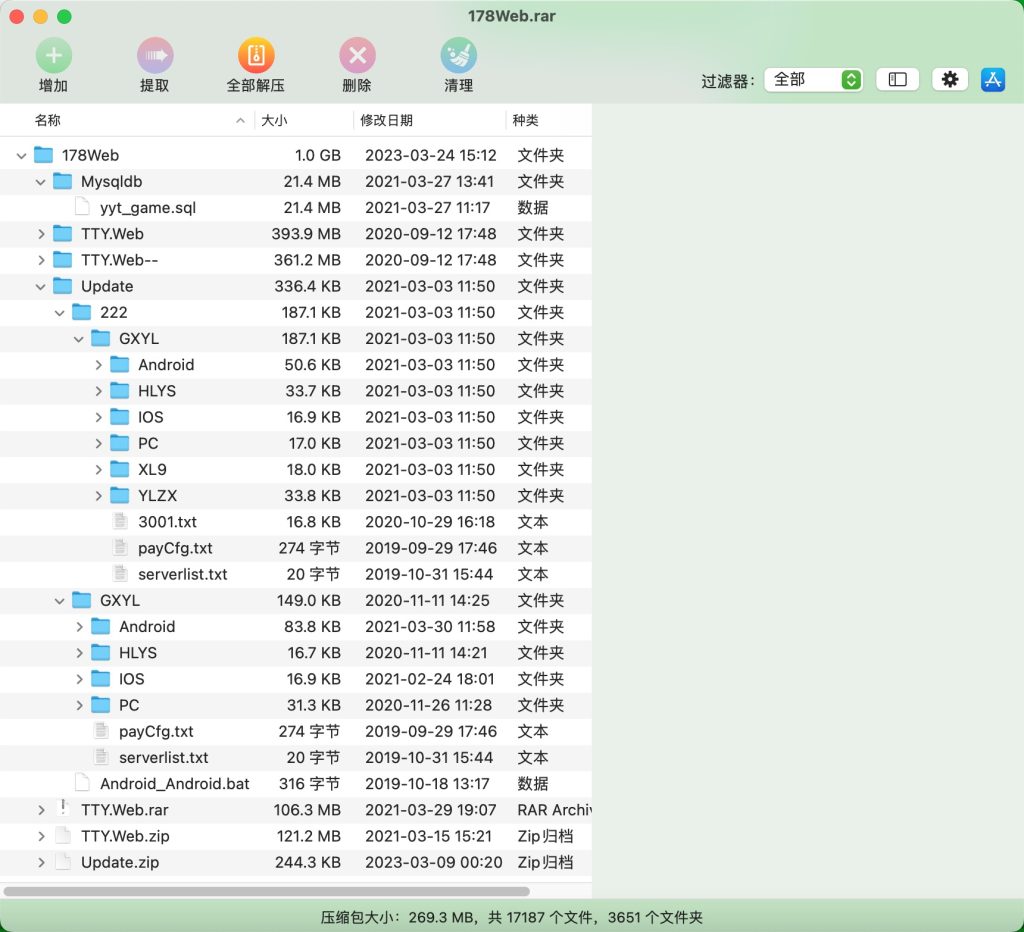This screenshot has width=1024, height=932.
Task: Expand the TTY.Web-- folder
Action: (41, 260)
